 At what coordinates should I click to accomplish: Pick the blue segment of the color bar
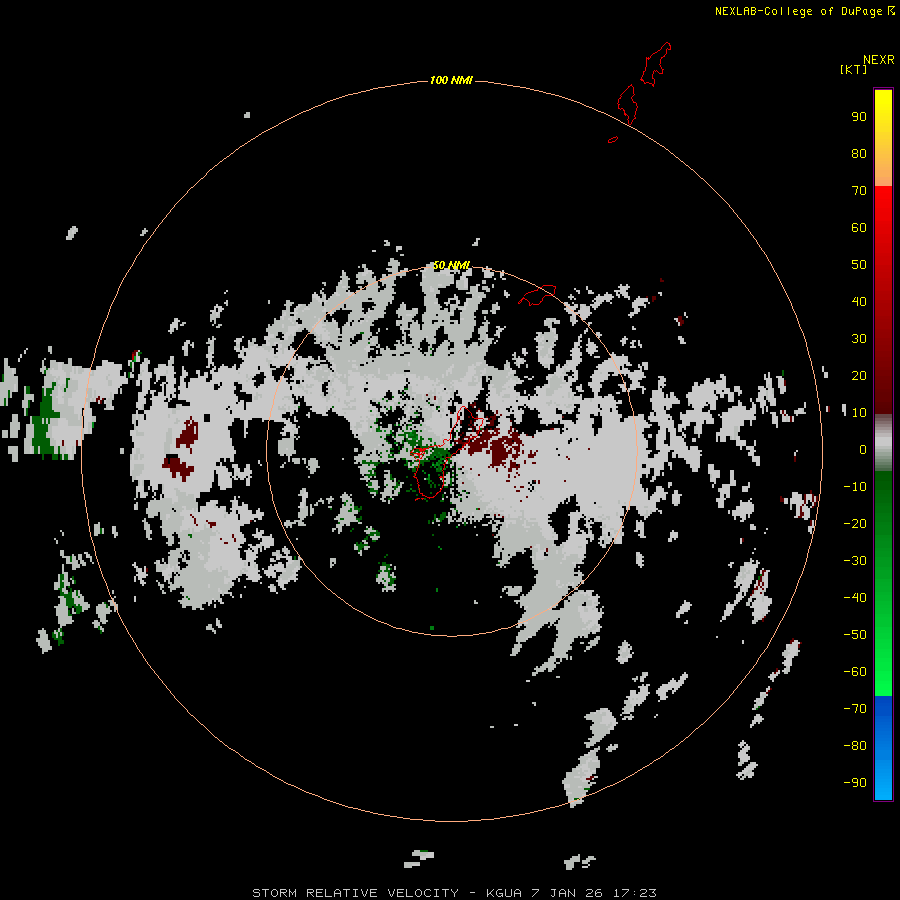883,747
